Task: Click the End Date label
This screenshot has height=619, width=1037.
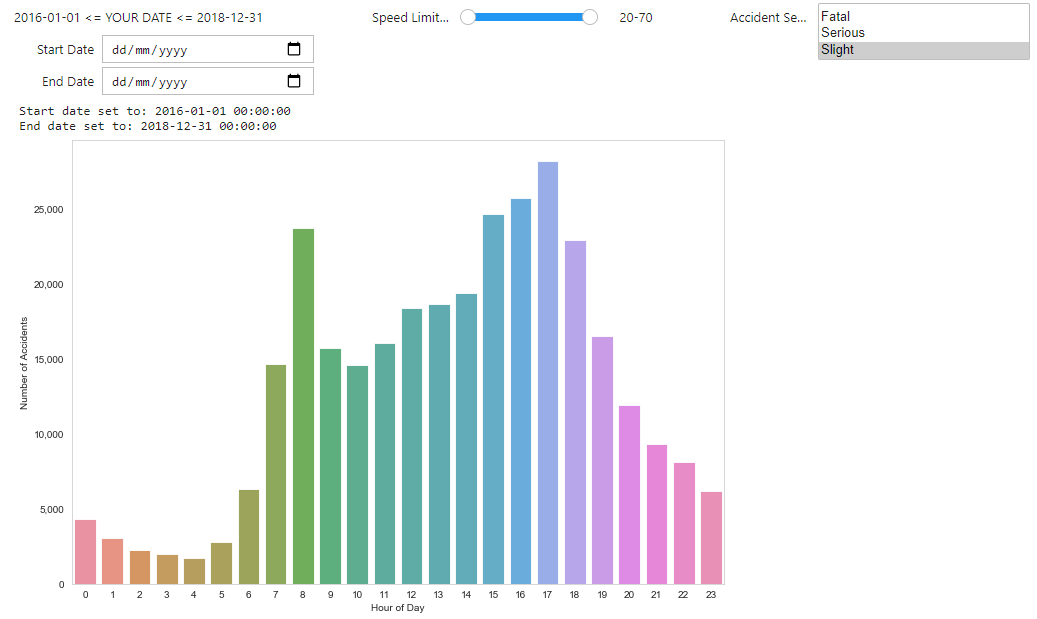Action: pos(68,81)
